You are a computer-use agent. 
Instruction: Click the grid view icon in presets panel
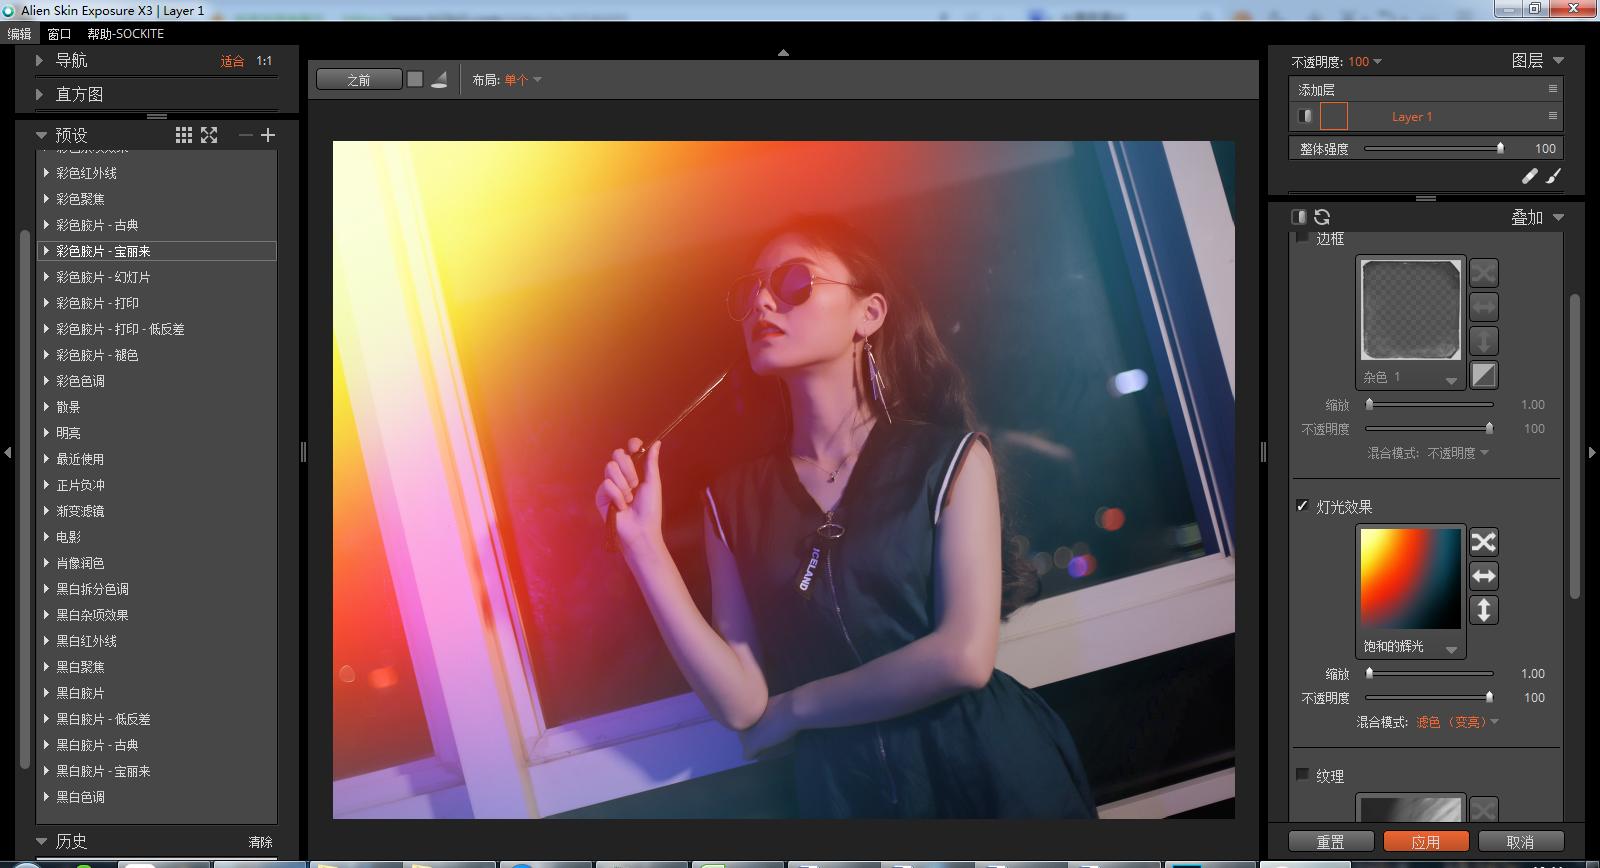coord(184,135)
